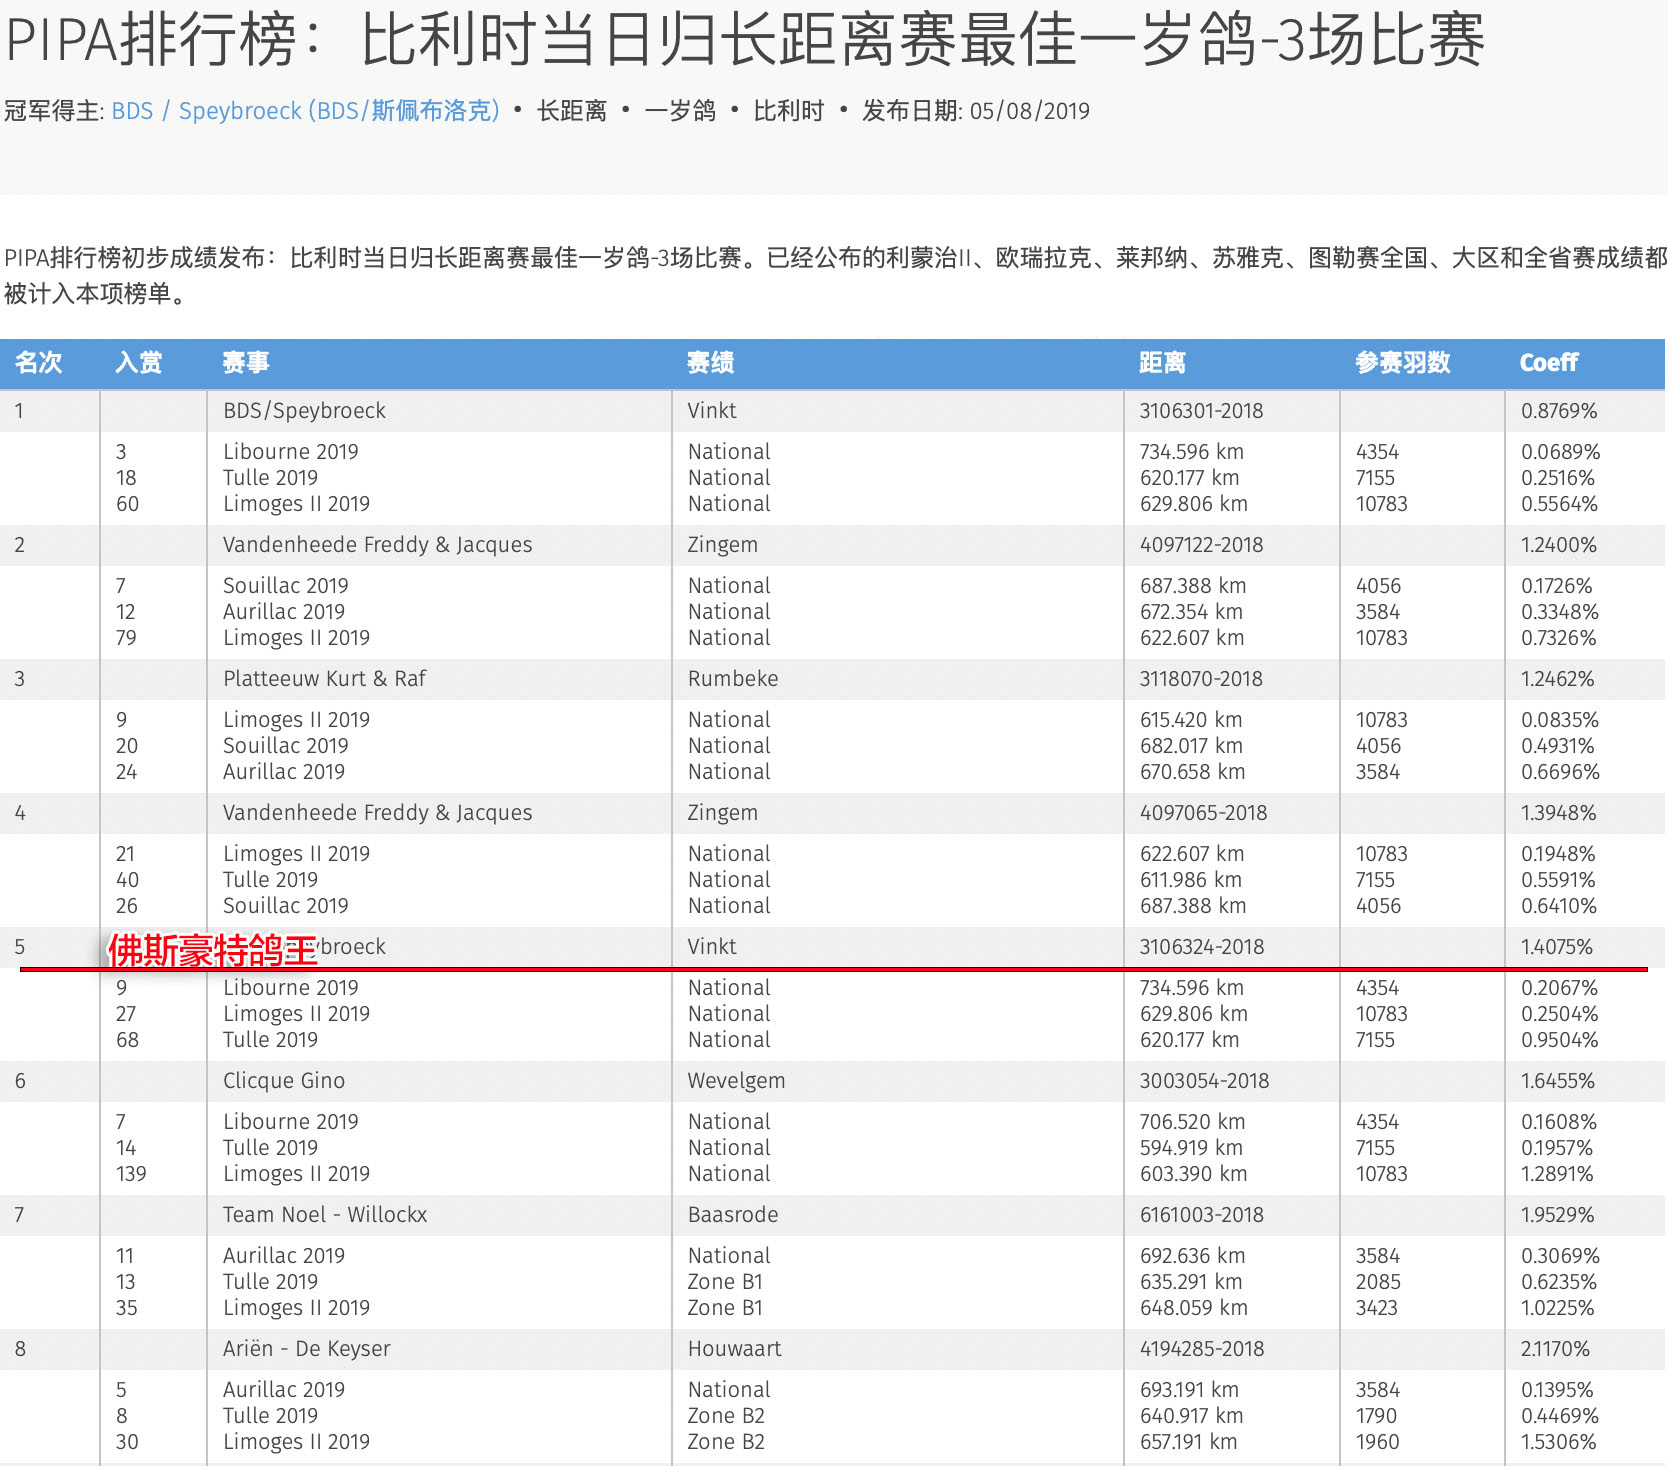The image size is (1668, 1466).
Task: Click the 赛绩 column header
Action: tap(711, 363)
